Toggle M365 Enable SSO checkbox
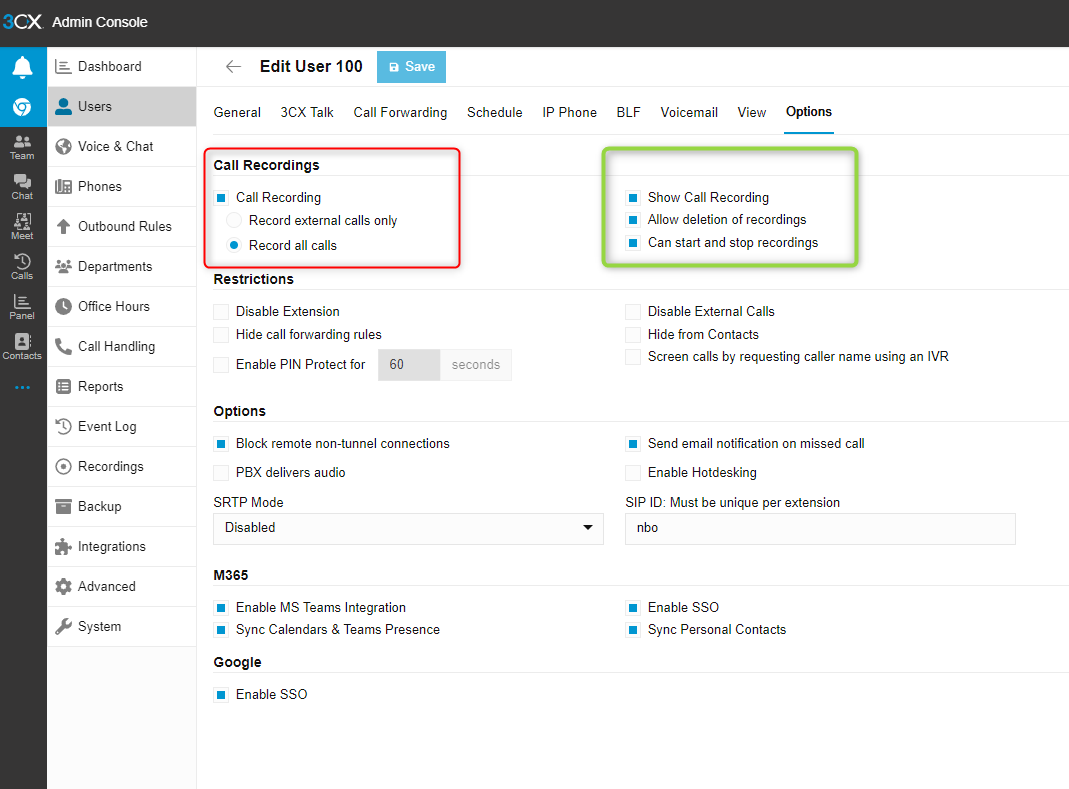Screen dimensions: 1069x789 (x=633, y=608)
